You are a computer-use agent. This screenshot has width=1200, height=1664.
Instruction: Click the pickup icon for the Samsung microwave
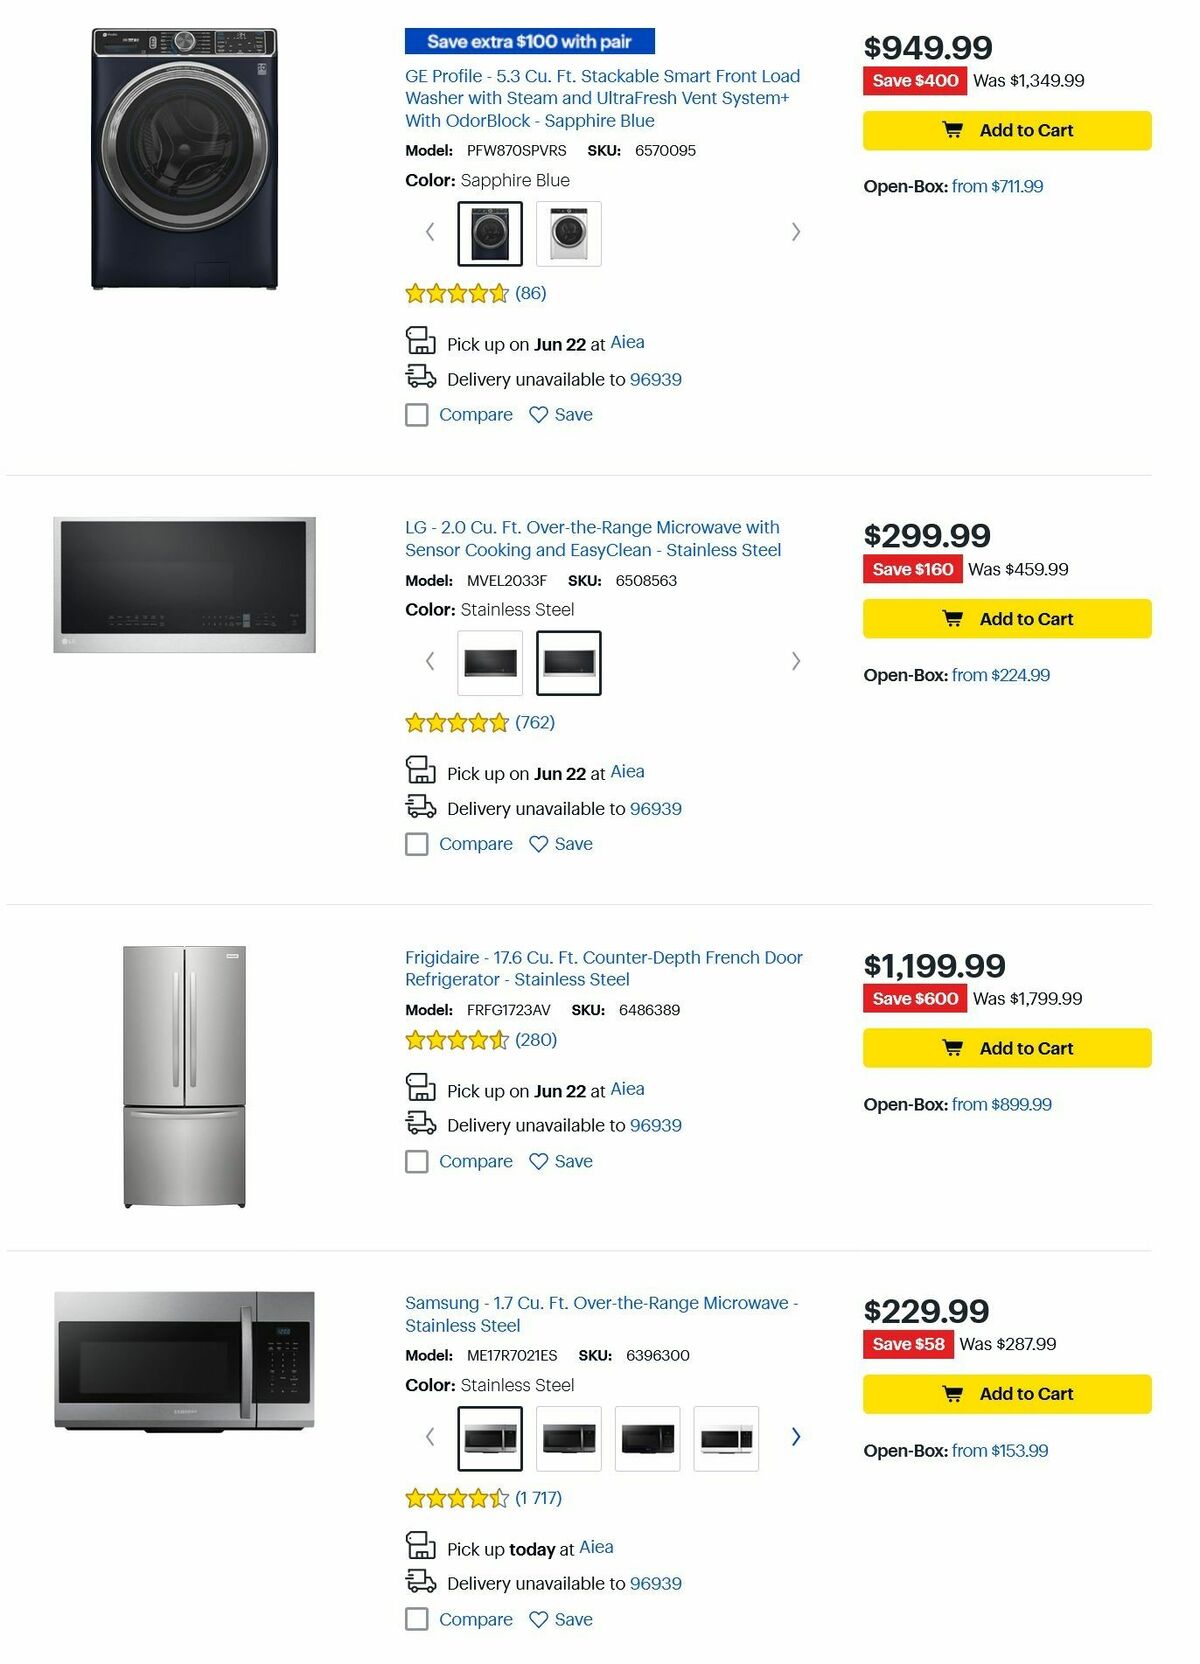420,1547
